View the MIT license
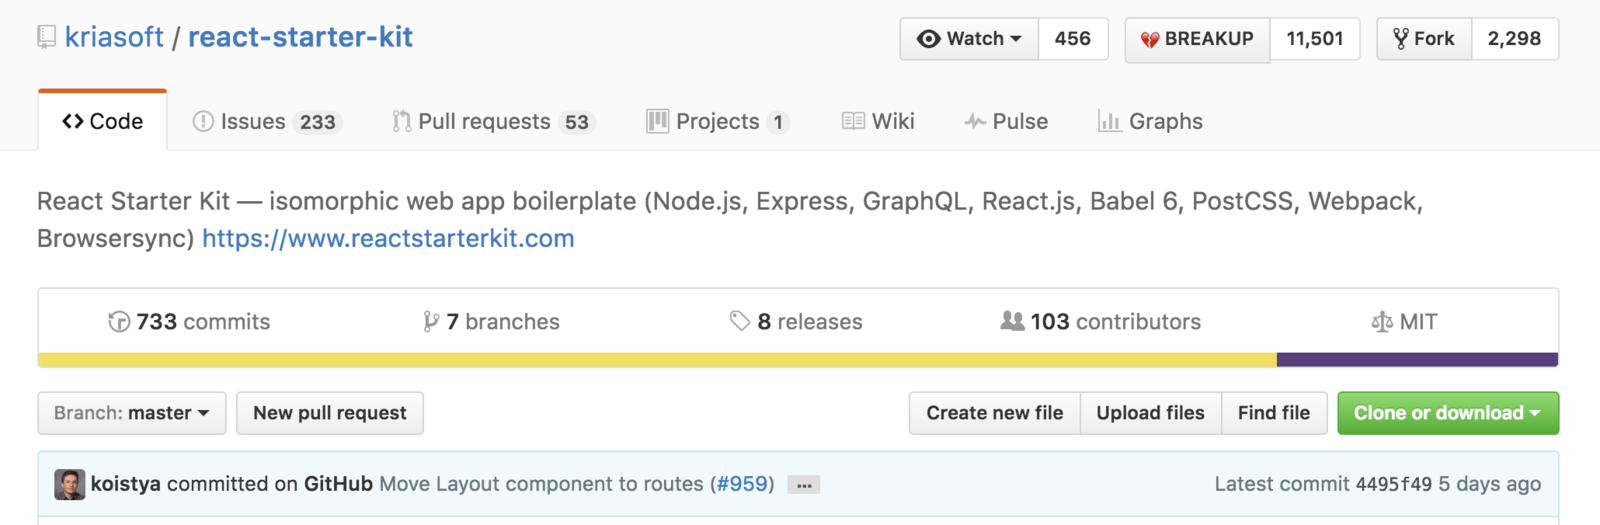1600x525 pixels. click(x=1404, y=322)
